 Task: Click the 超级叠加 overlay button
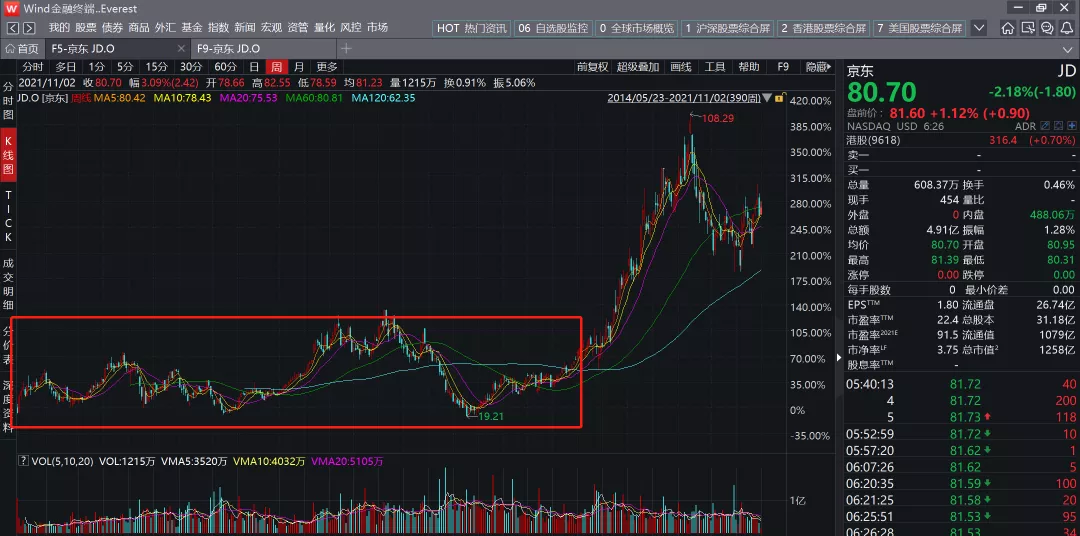(x=638, y=67)
